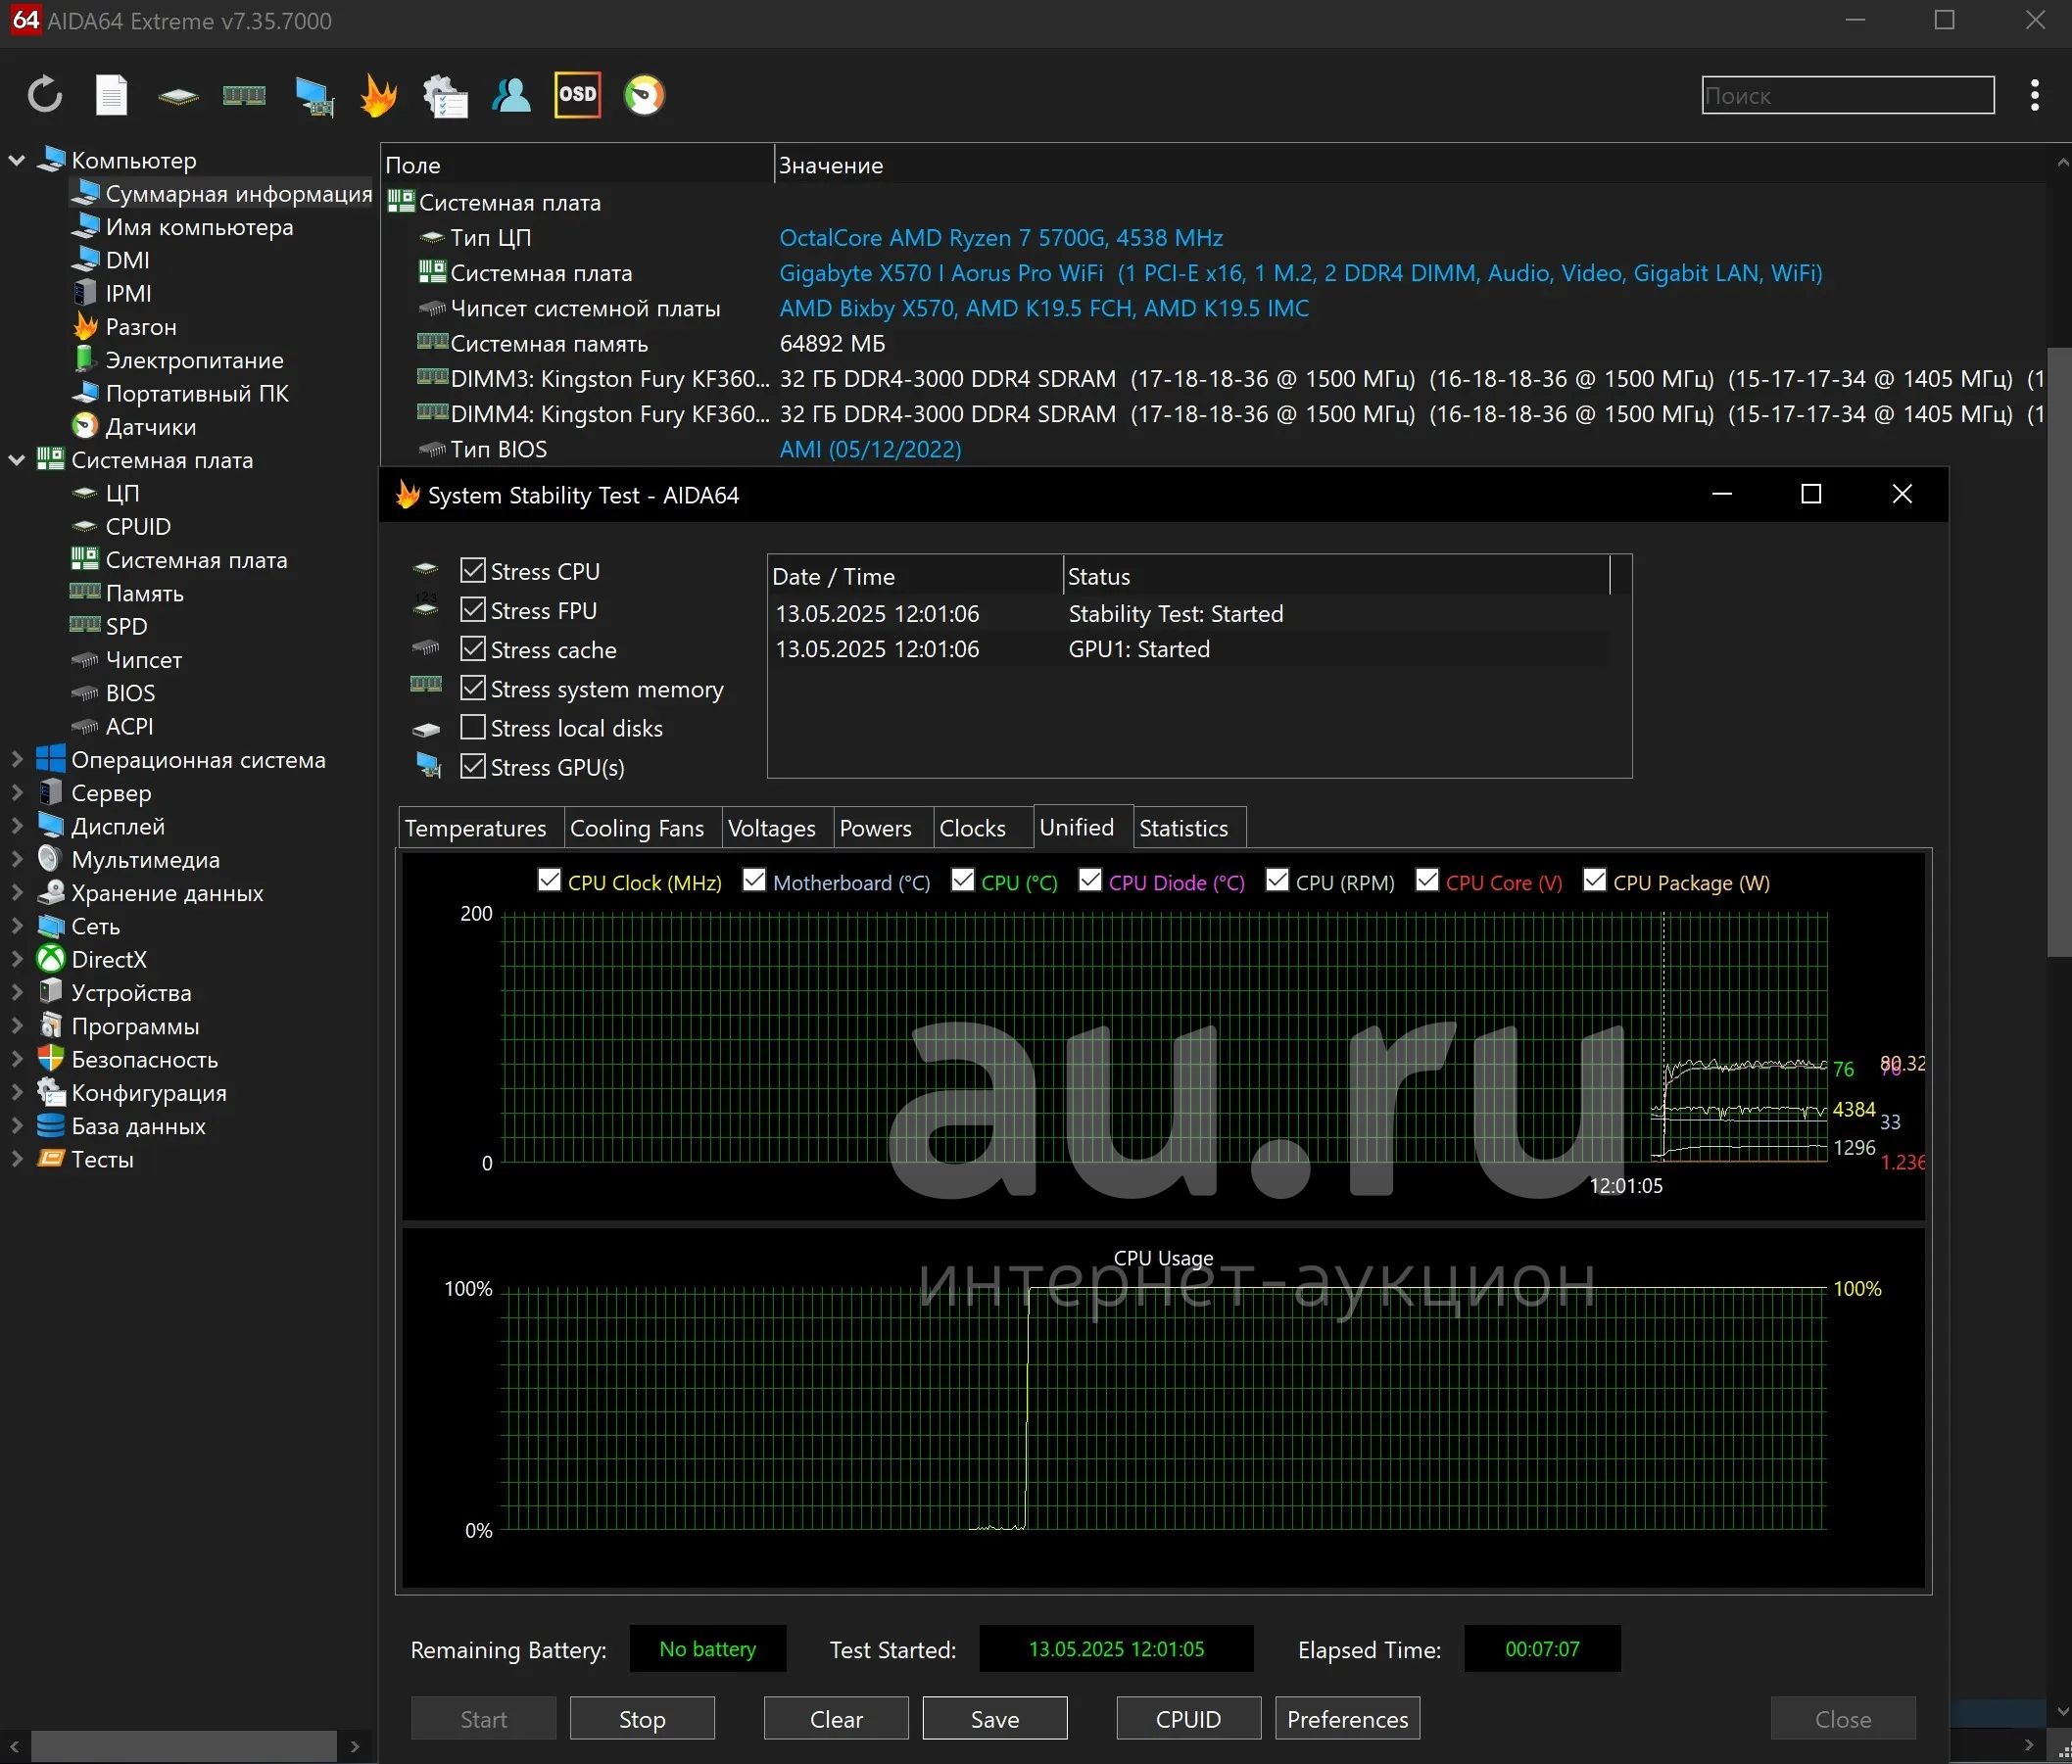The image size is (2072, 1764).
Task: Select CPUID under Системная плата
Action: [x=121, y=527]
